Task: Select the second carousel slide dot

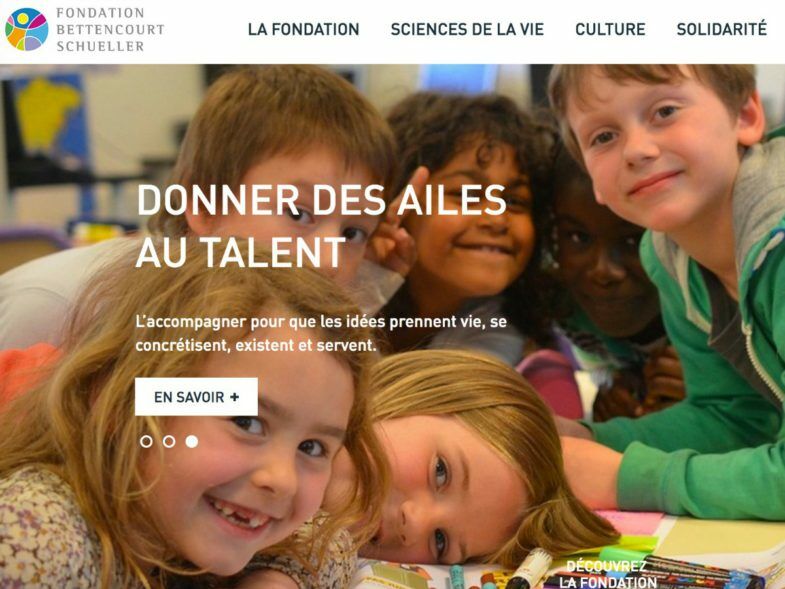Action: pos(169,441)
